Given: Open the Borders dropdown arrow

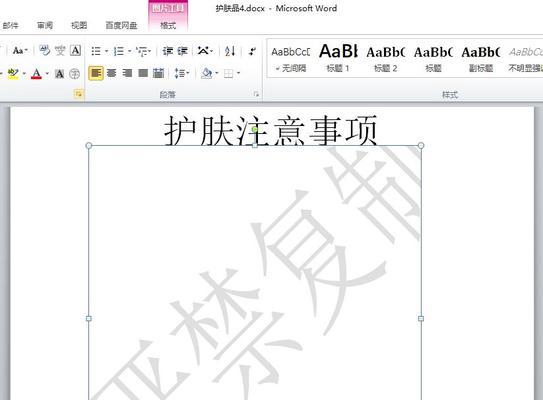Looking at the screenshot, I should (x=239, y=73).
